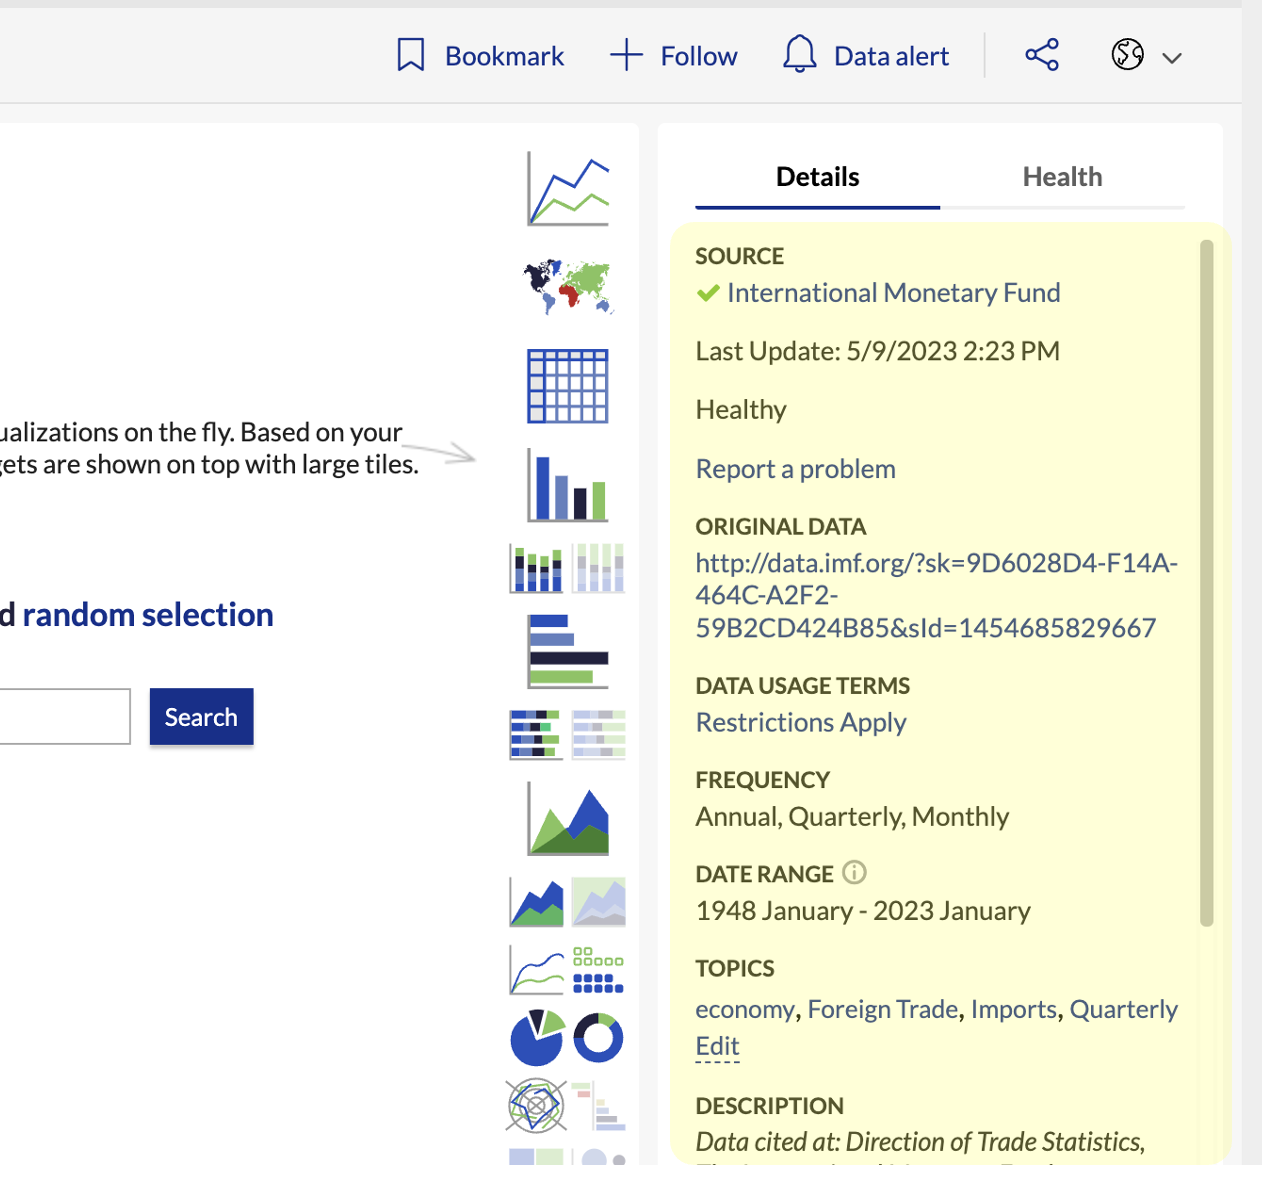
Task: Click the Bookmark flag icon
Action: pyautogui.click(x=411, y=55)
